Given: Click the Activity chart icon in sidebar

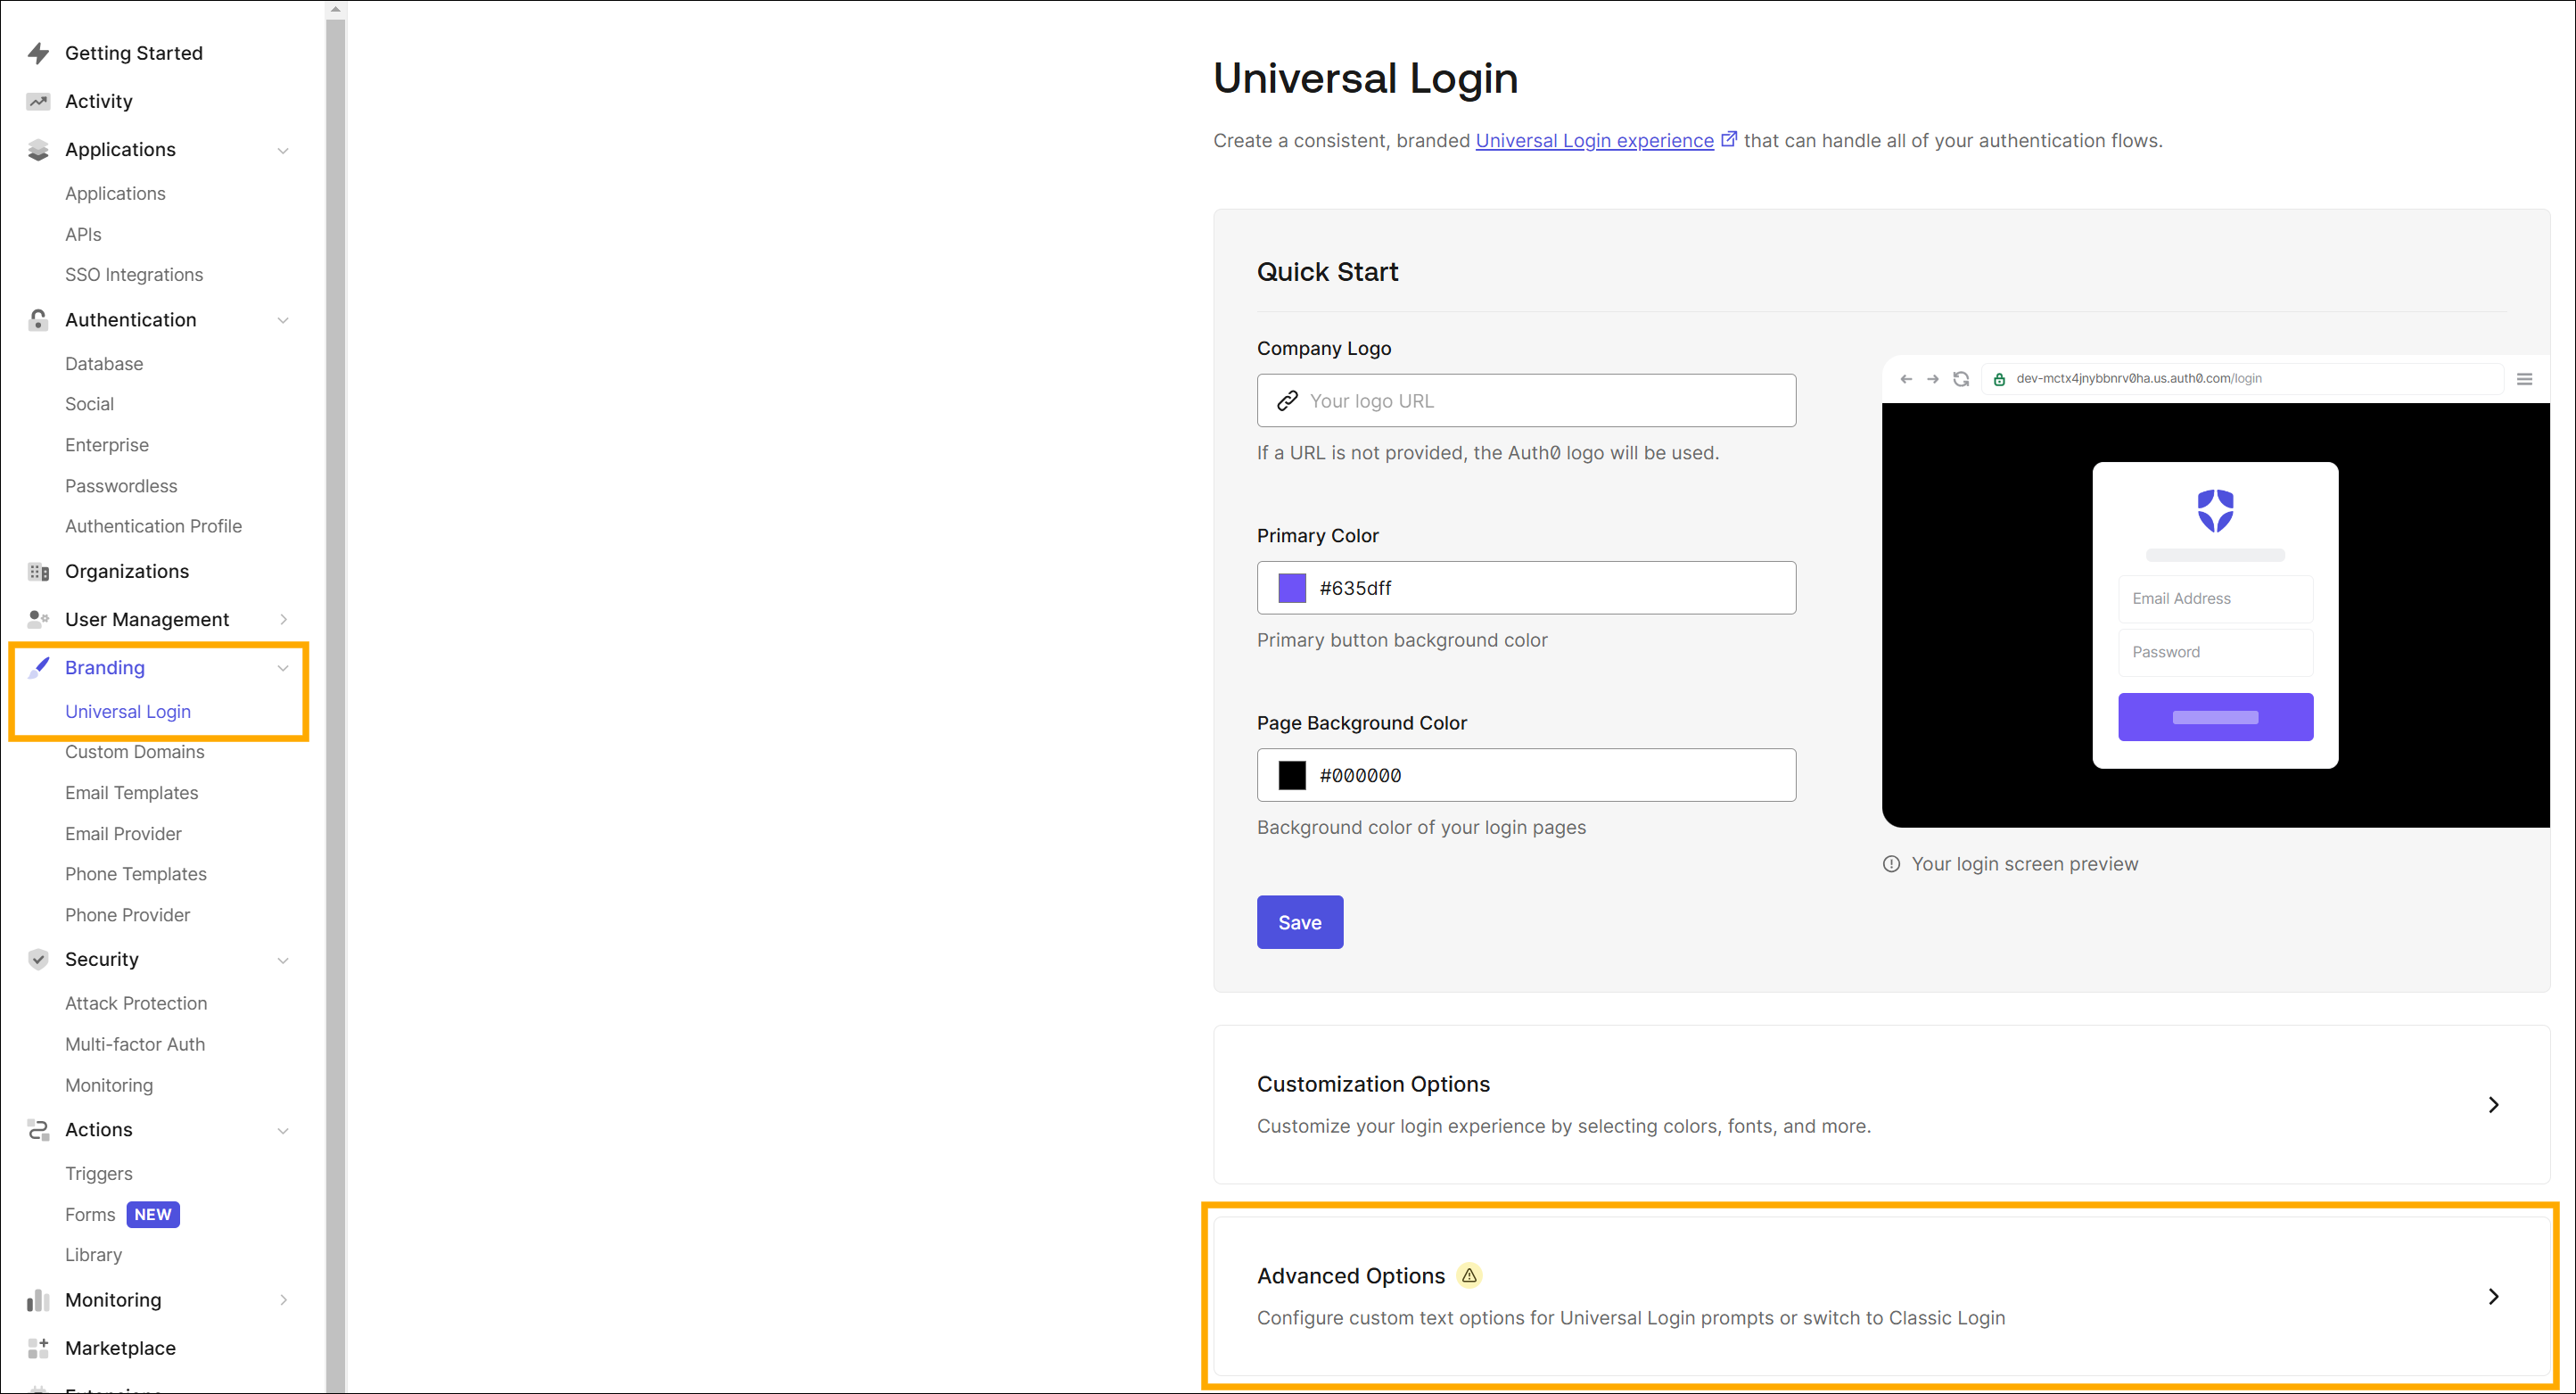Looking at the screenshot, I should pyautogui.click(x=38, y=101).
